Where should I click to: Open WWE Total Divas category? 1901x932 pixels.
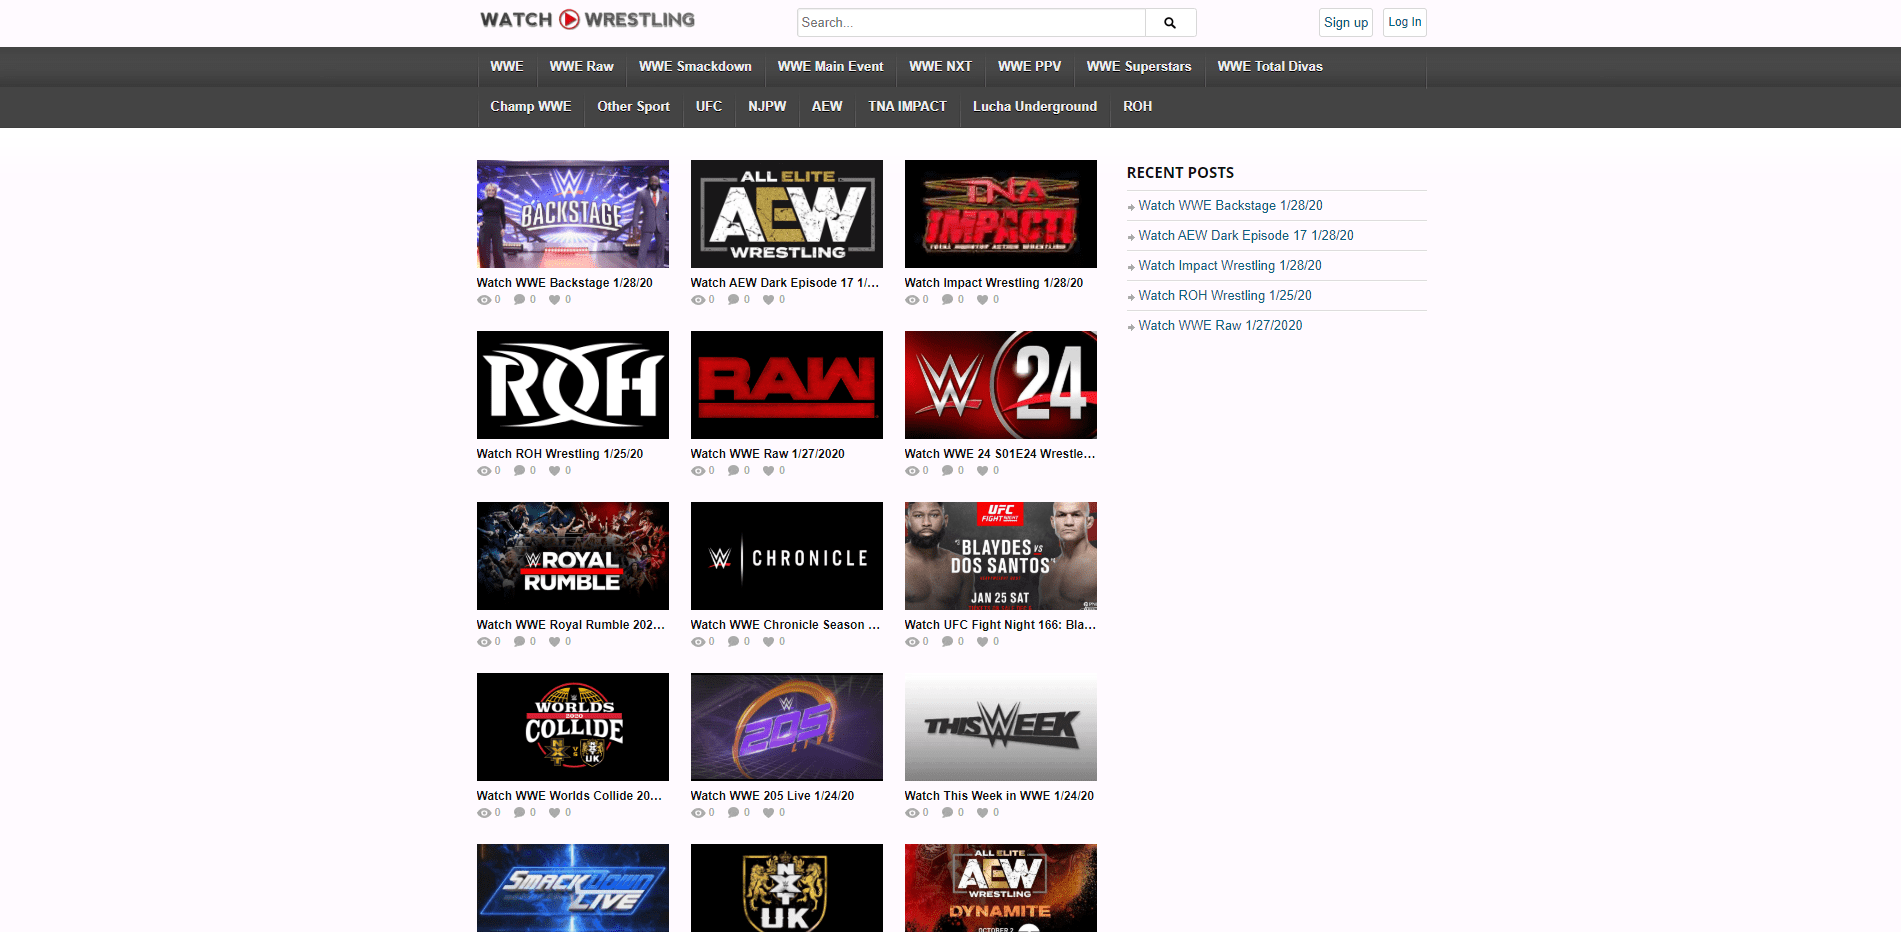point(1270,67)
